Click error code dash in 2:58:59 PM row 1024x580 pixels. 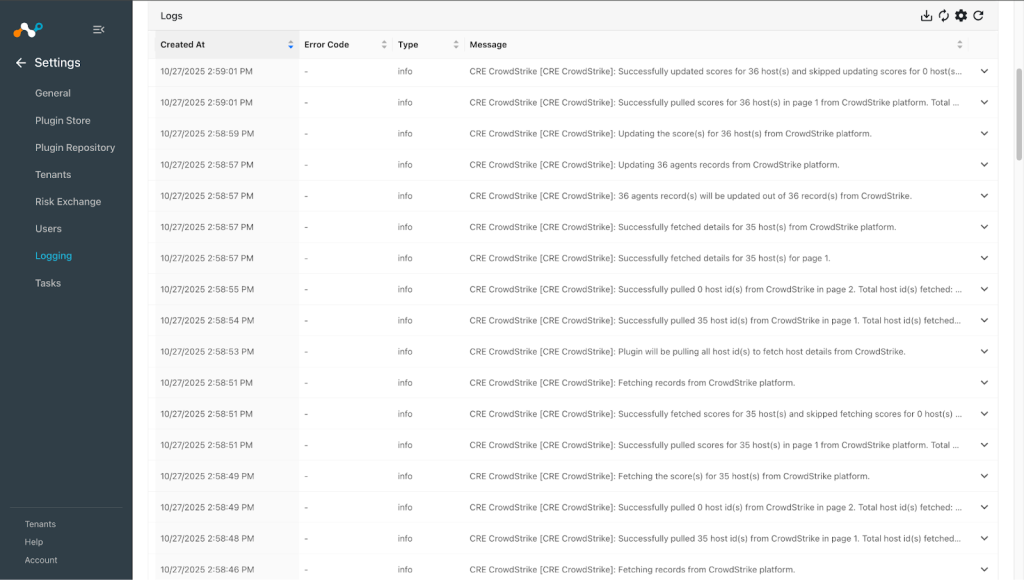tap(306, 134)
